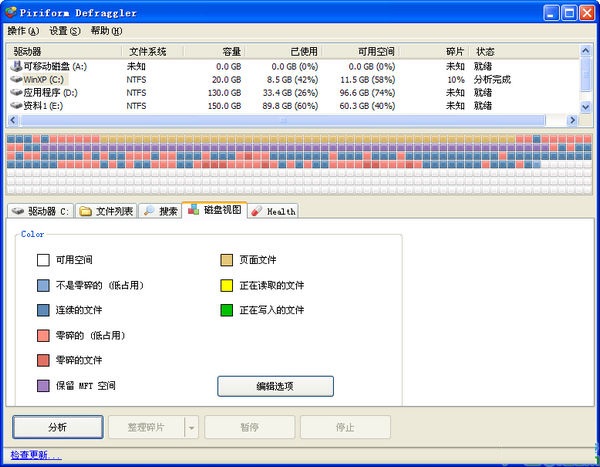This screenshot has width=600, height=467.
Task: Sort by the 已使用 column header
Action: [x=284, y=51]
